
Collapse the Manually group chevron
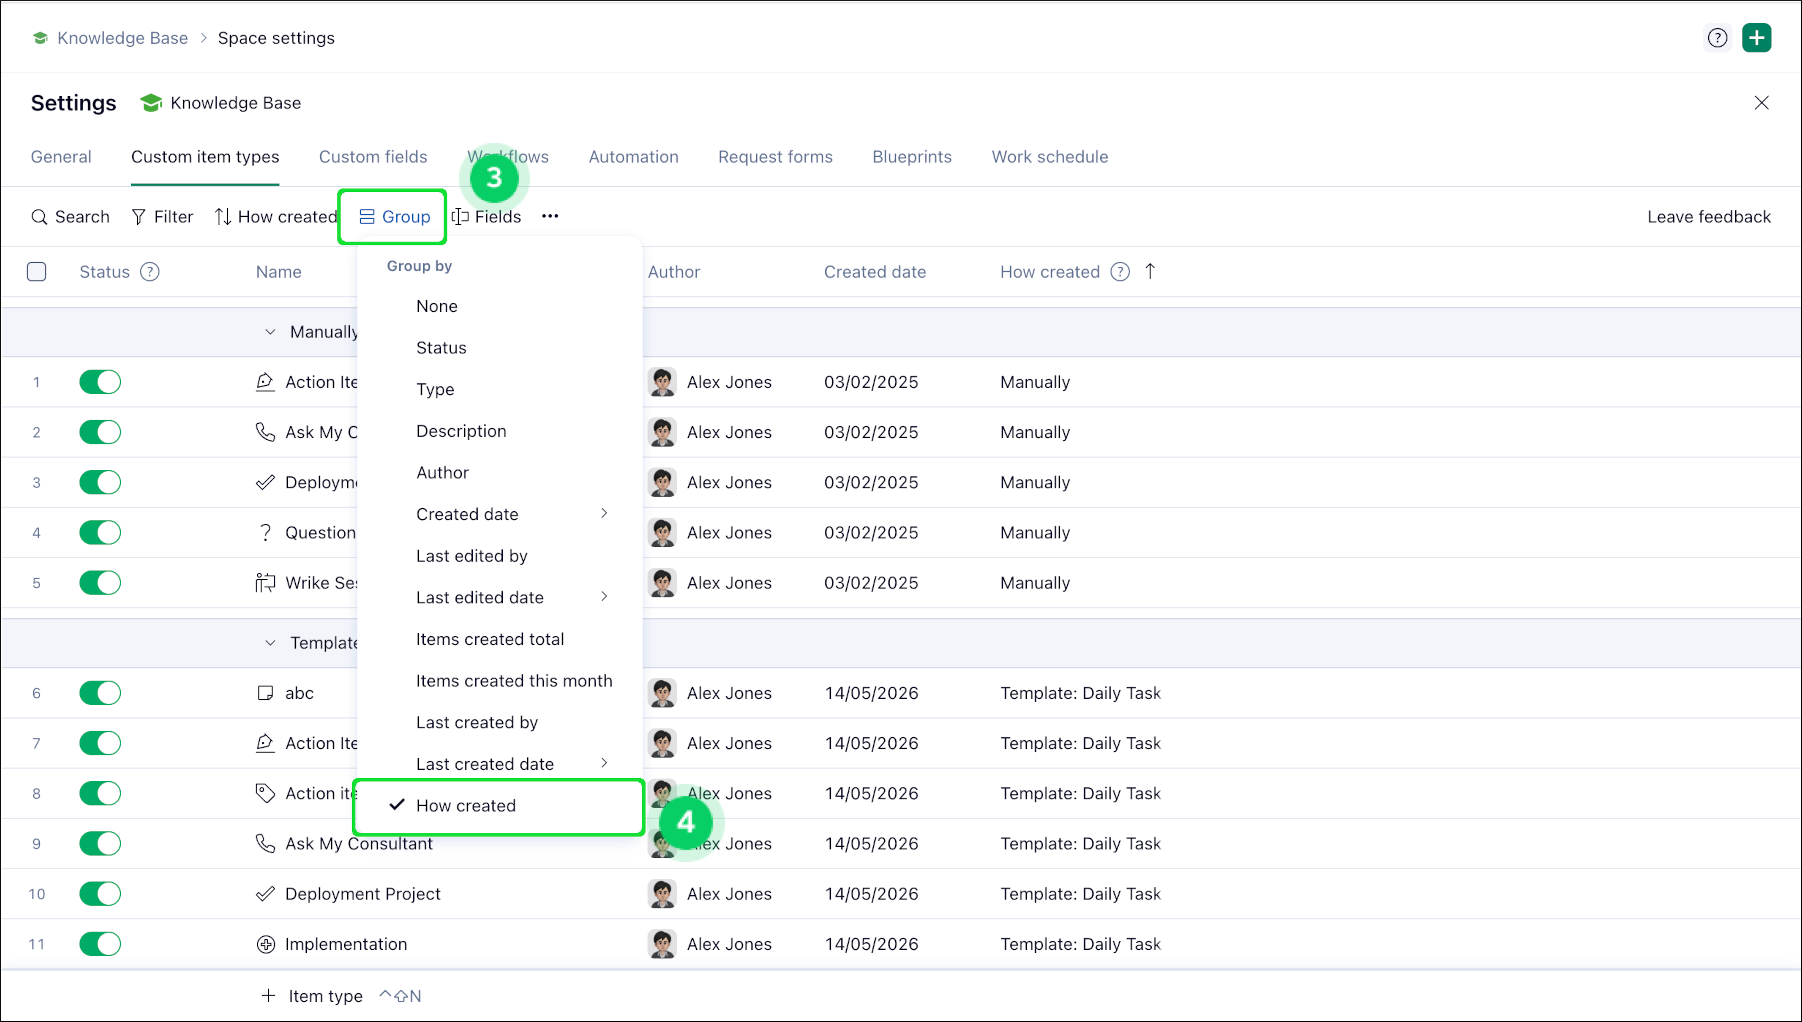click(270, 332)
